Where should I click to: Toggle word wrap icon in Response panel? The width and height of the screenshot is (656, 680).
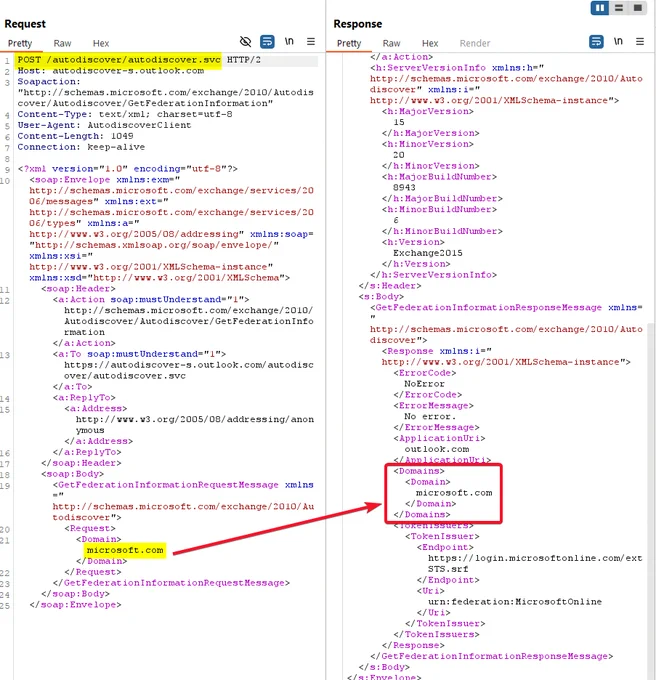596,42
